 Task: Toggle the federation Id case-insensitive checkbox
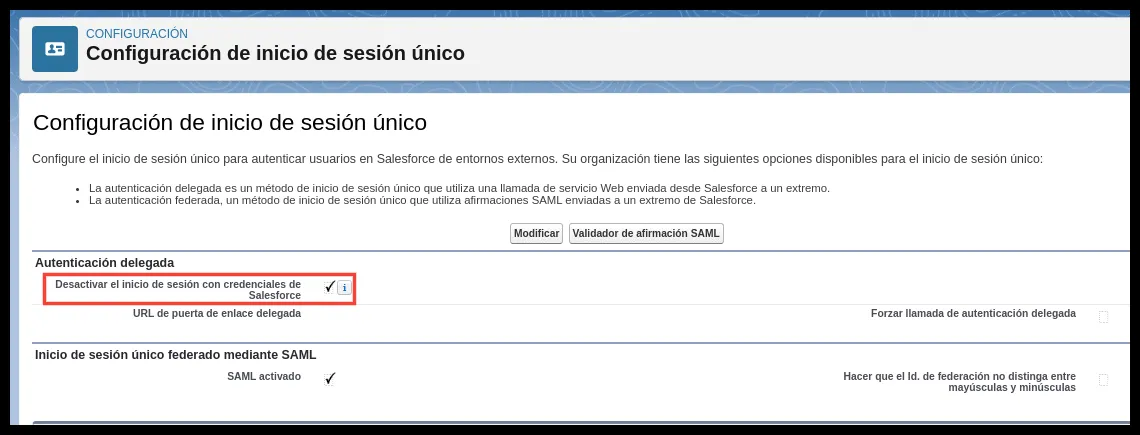[1103, 380]
